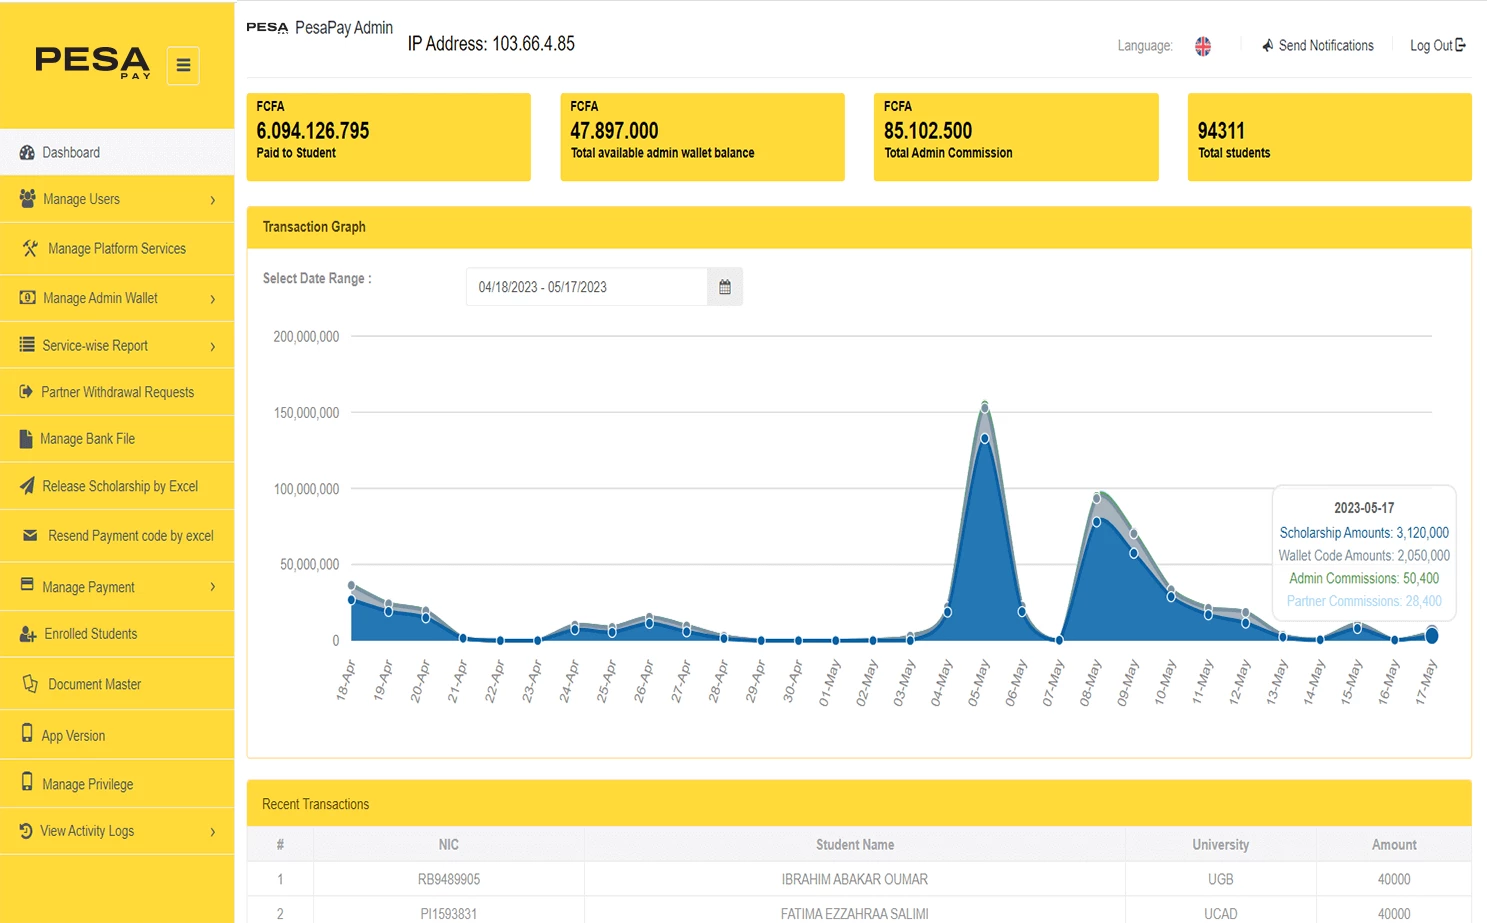Click the App Version phone icon
The width and height of the screenshot is (1487, 923).
click(x=25, y=735)
